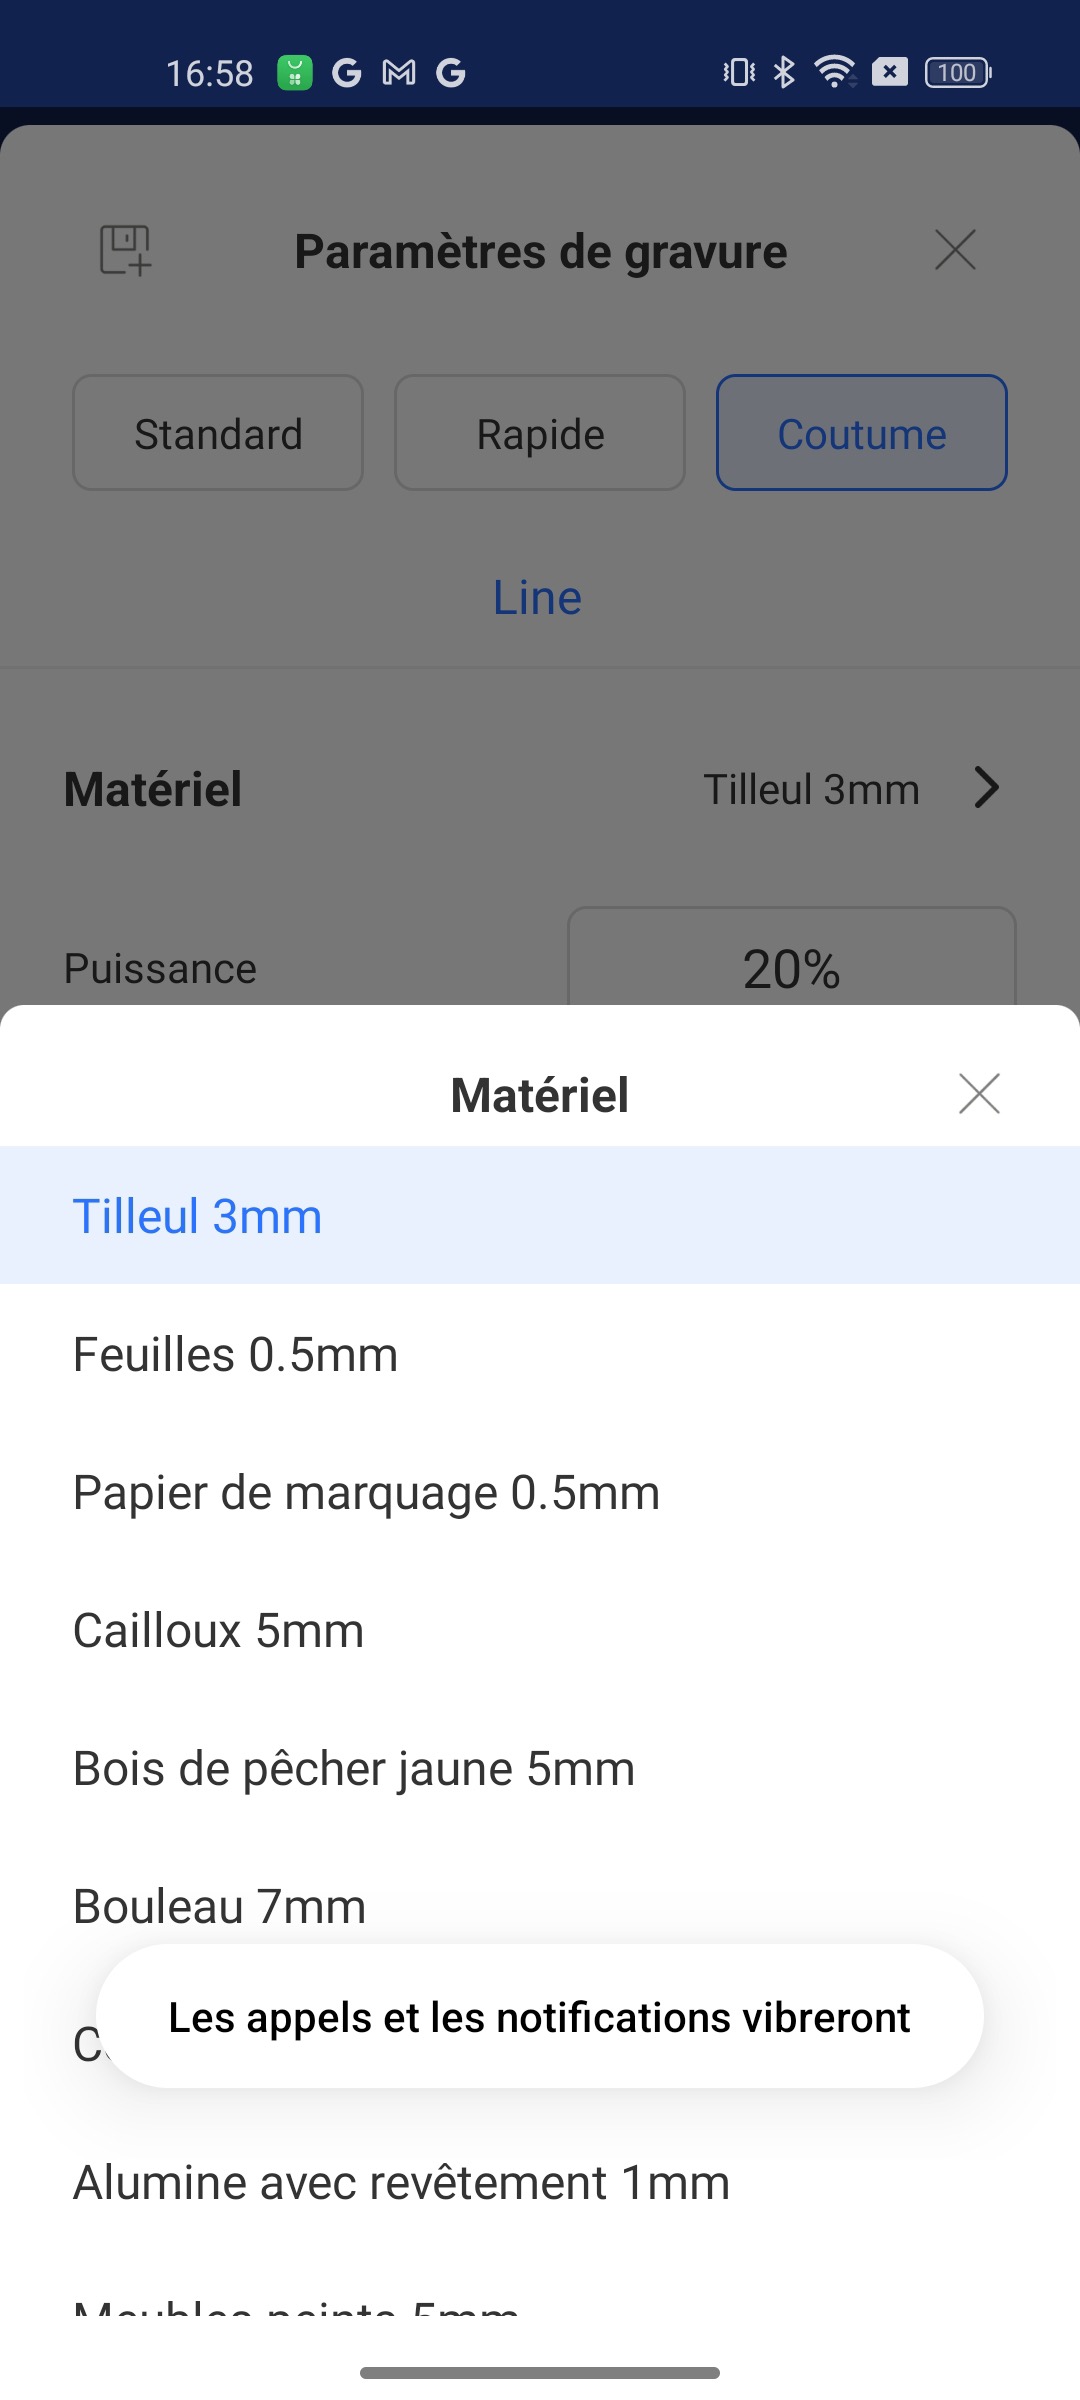Close the Matériel selection sheet
This screenshot has width=1080, height=2400.
(x=979, y=1094)
